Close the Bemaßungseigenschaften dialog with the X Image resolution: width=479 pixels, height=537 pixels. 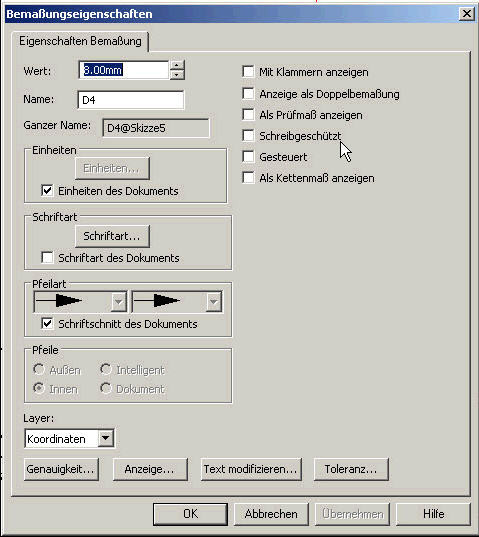pos(466,14)
